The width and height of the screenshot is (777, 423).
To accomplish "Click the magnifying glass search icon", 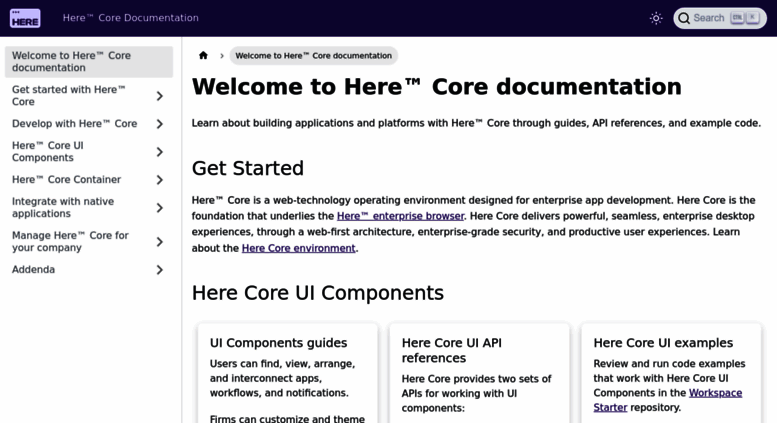I will click(x=684, y=18).
